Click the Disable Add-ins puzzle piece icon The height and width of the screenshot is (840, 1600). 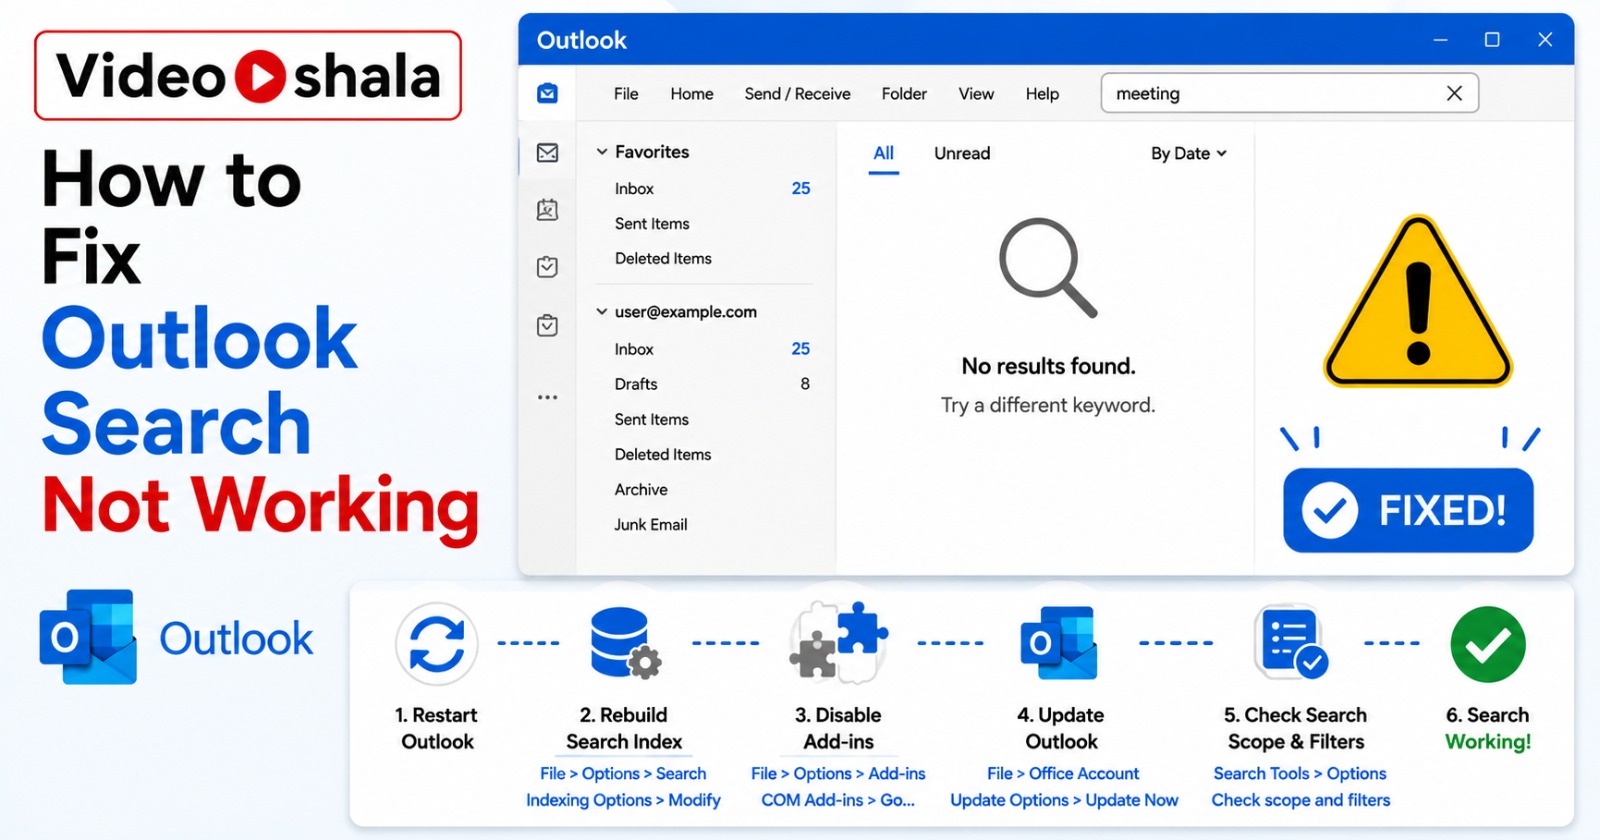[838, 642]
